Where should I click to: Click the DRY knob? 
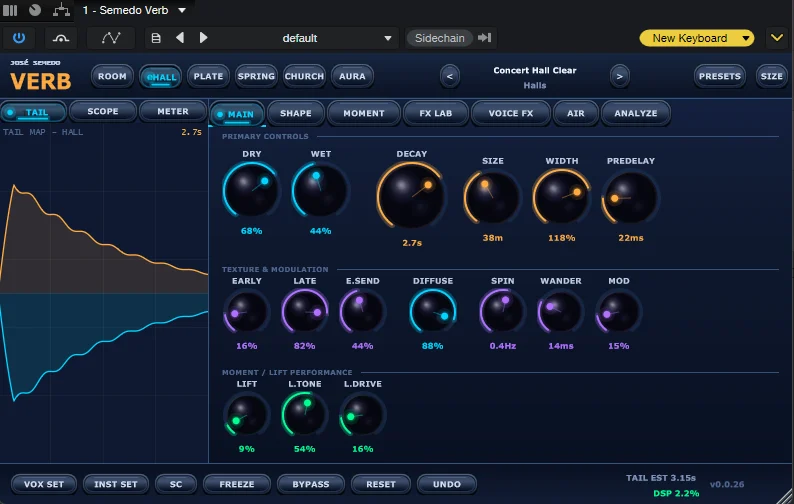251,190
